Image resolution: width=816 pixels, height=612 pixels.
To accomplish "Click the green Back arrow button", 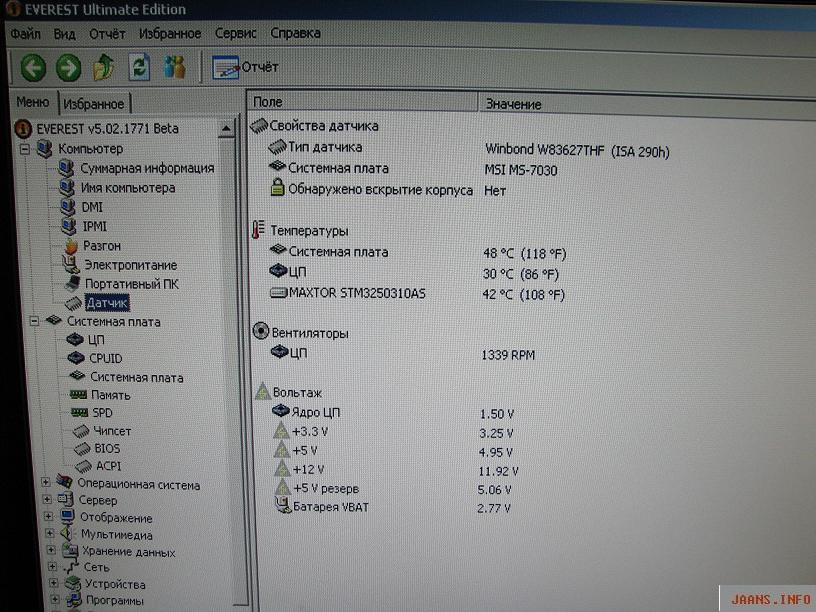I will pyautogui.click(x=33, y=68).
